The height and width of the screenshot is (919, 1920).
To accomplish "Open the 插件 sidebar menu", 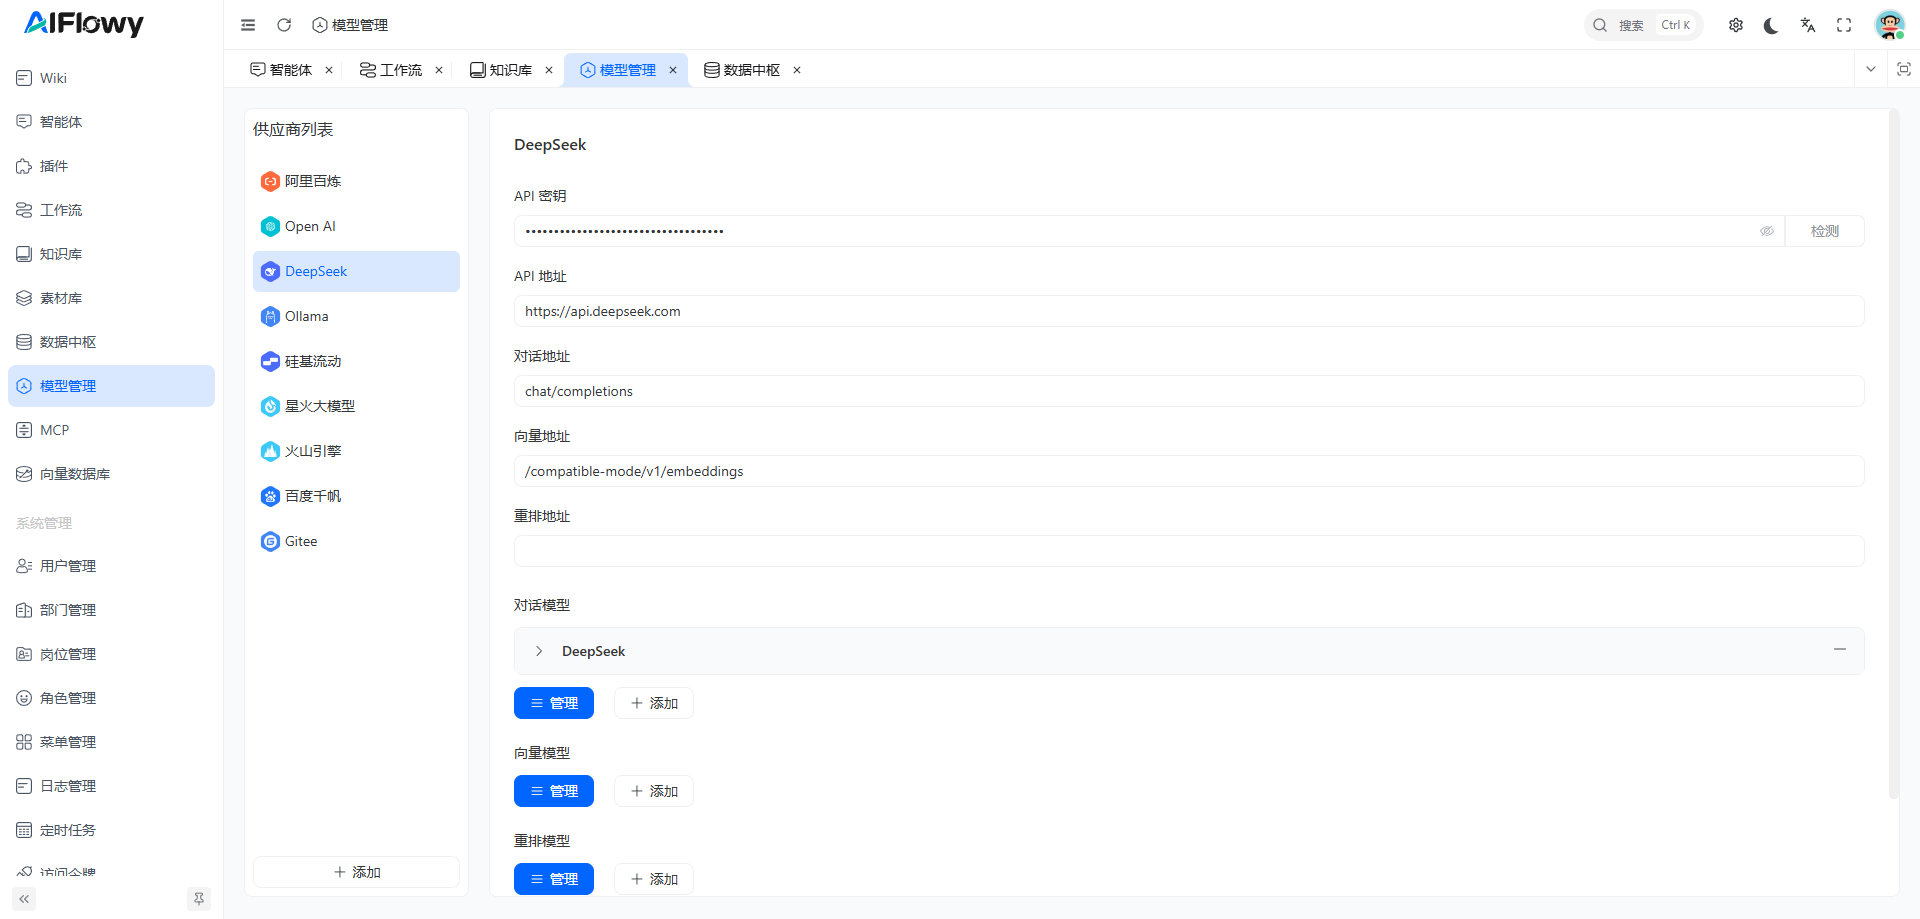I will tap(111, 166).
